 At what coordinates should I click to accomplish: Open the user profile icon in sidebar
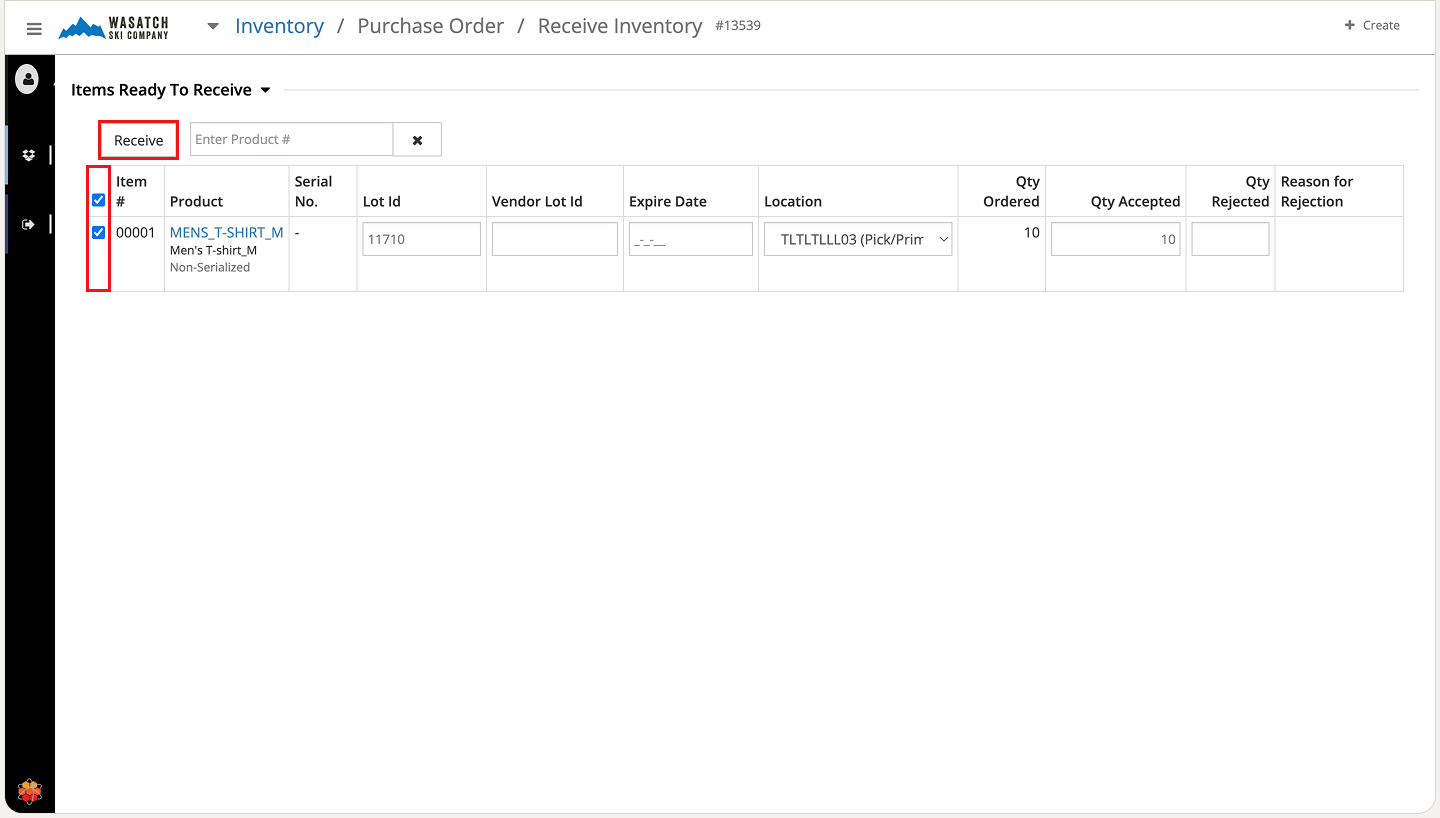pos(28,79)
